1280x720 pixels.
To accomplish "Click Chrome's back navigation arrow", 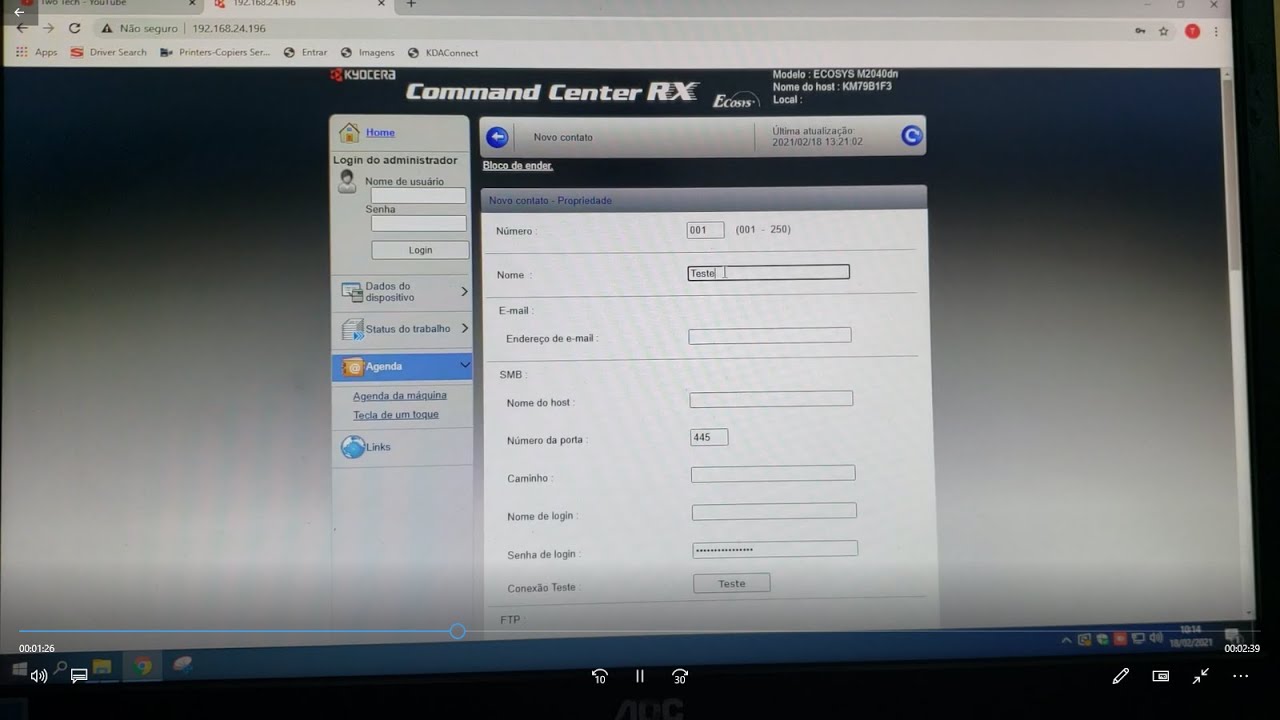I will pyautogui.click(x=22, y=29).
